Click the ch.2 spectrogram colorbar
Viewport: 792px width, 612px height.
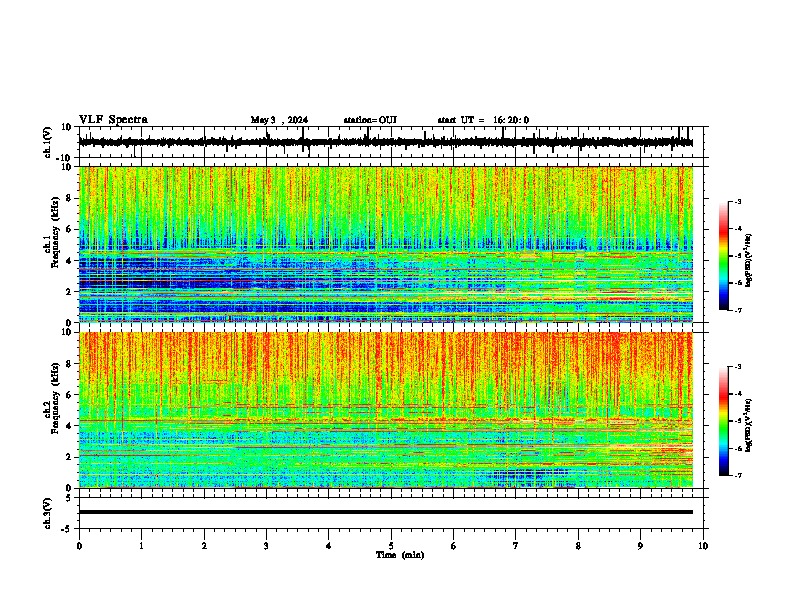click(x=723, y=421)
